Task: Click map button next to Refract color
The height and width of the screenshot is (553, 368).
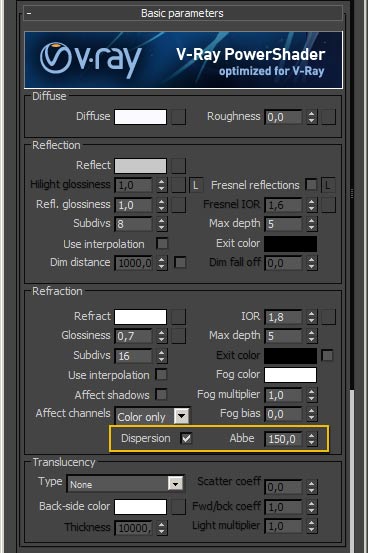Action: [x=179, y=317]
